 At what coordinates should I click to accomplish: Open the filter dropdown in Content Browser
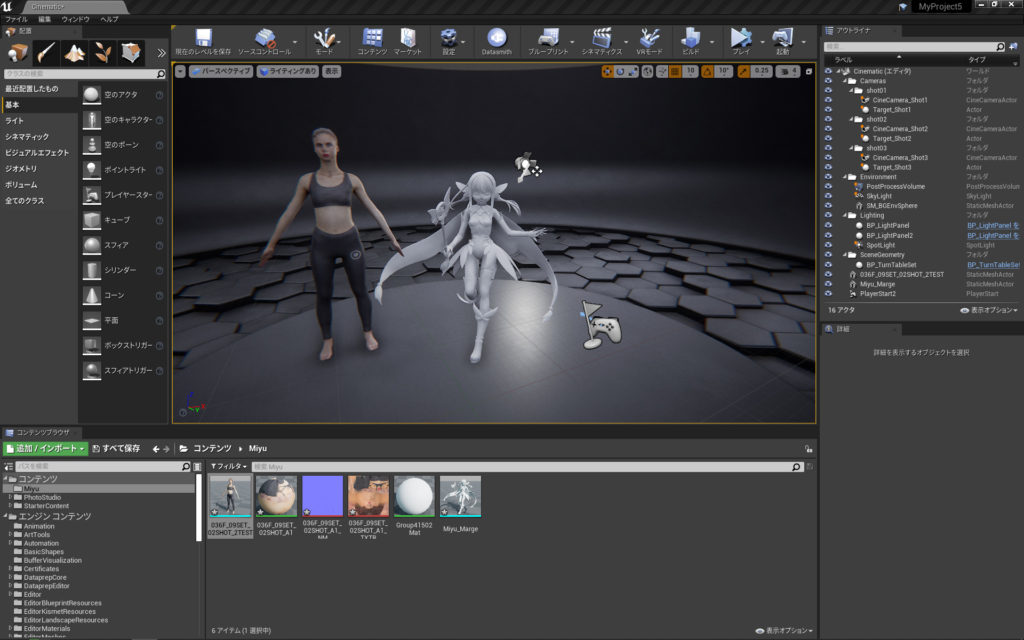pyautogui.click(x=228, y=467)
